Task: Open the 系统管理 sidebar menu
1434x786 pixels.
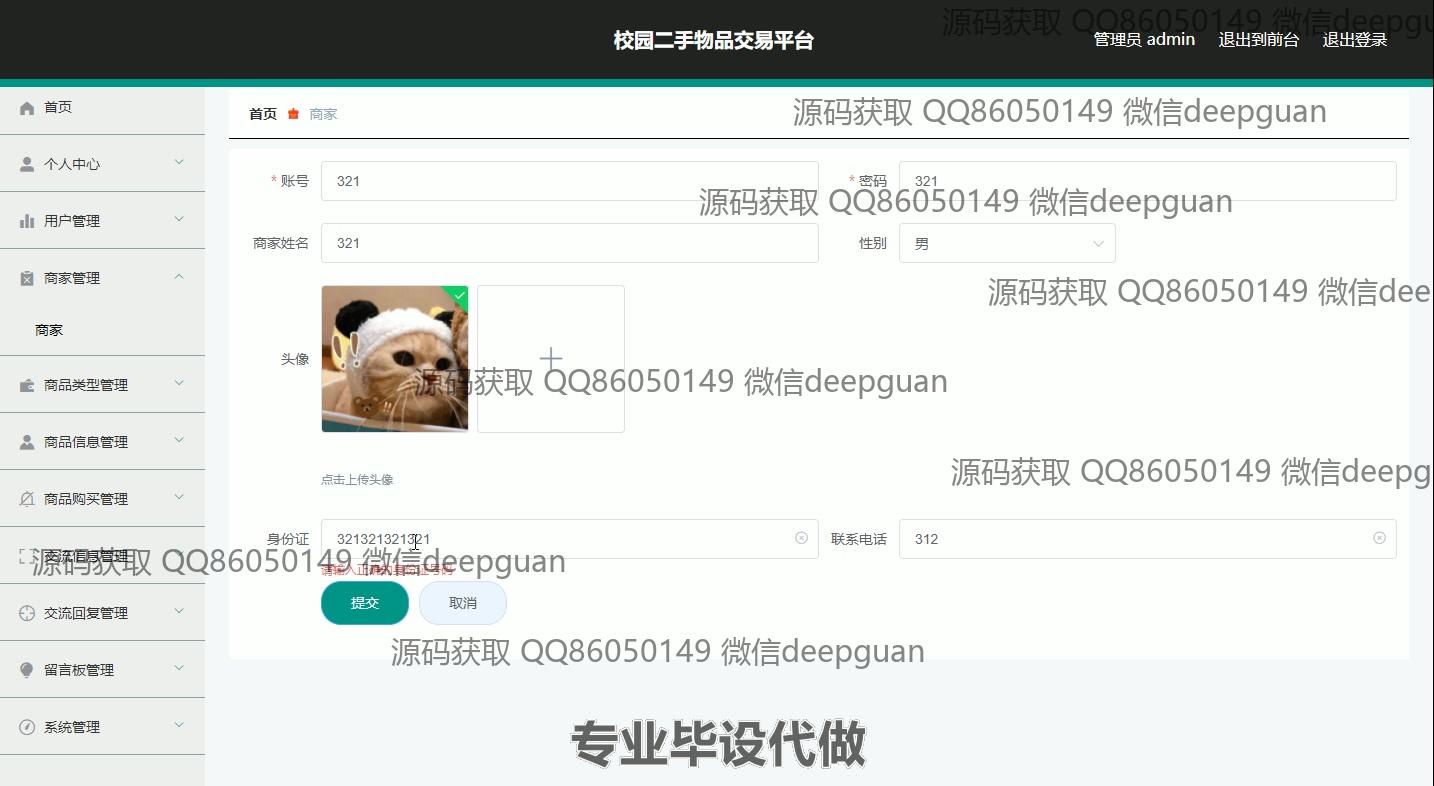Action: [102, 727]
